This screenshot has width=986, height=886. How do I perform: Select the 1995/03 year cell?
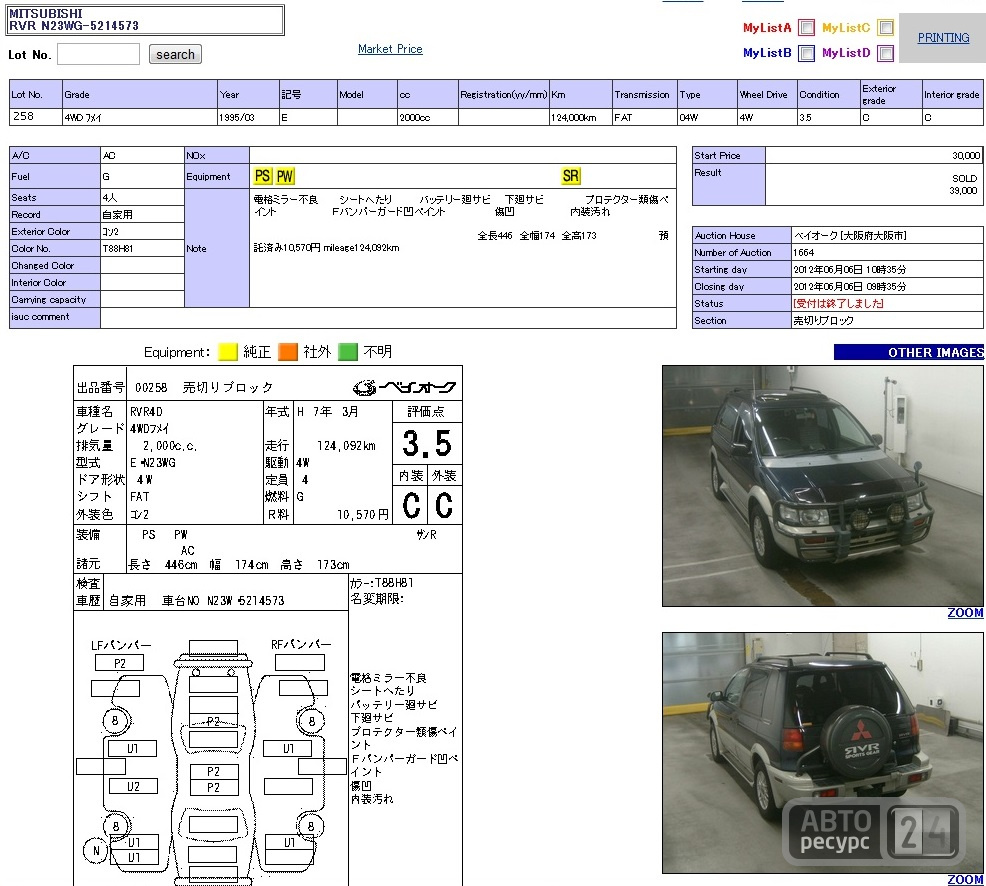click(x=248, y=117)
